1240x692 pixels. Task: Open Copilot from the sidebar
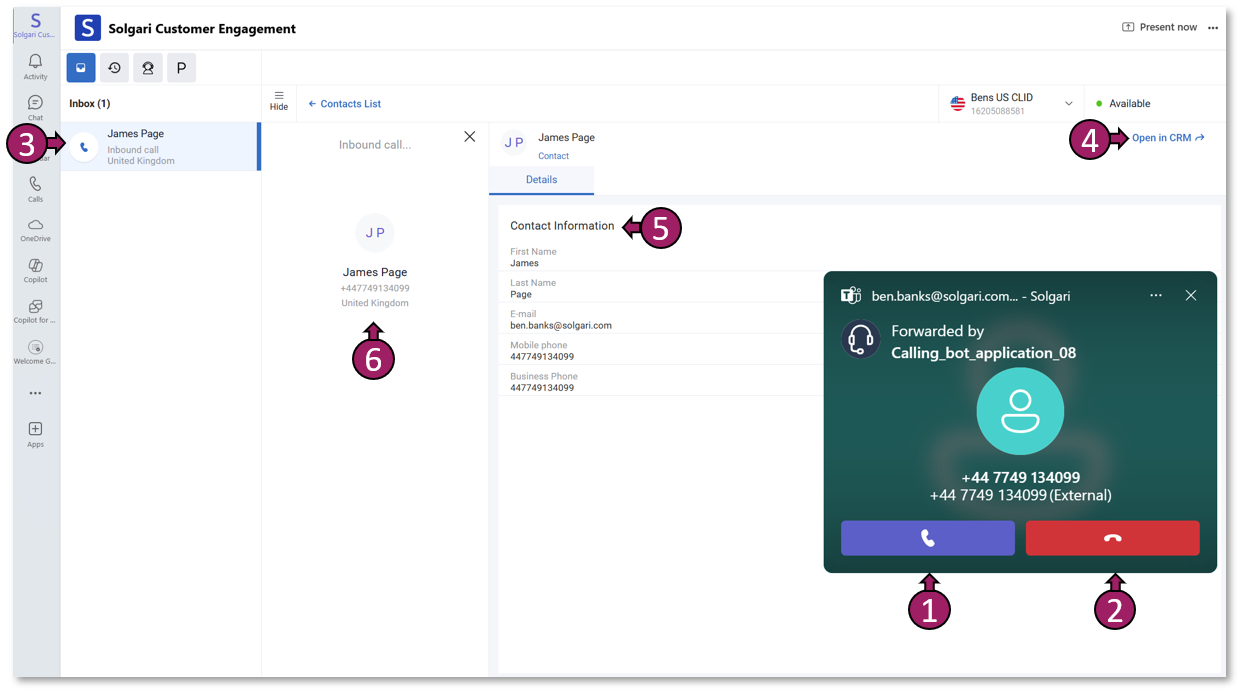tap(35, 270)
